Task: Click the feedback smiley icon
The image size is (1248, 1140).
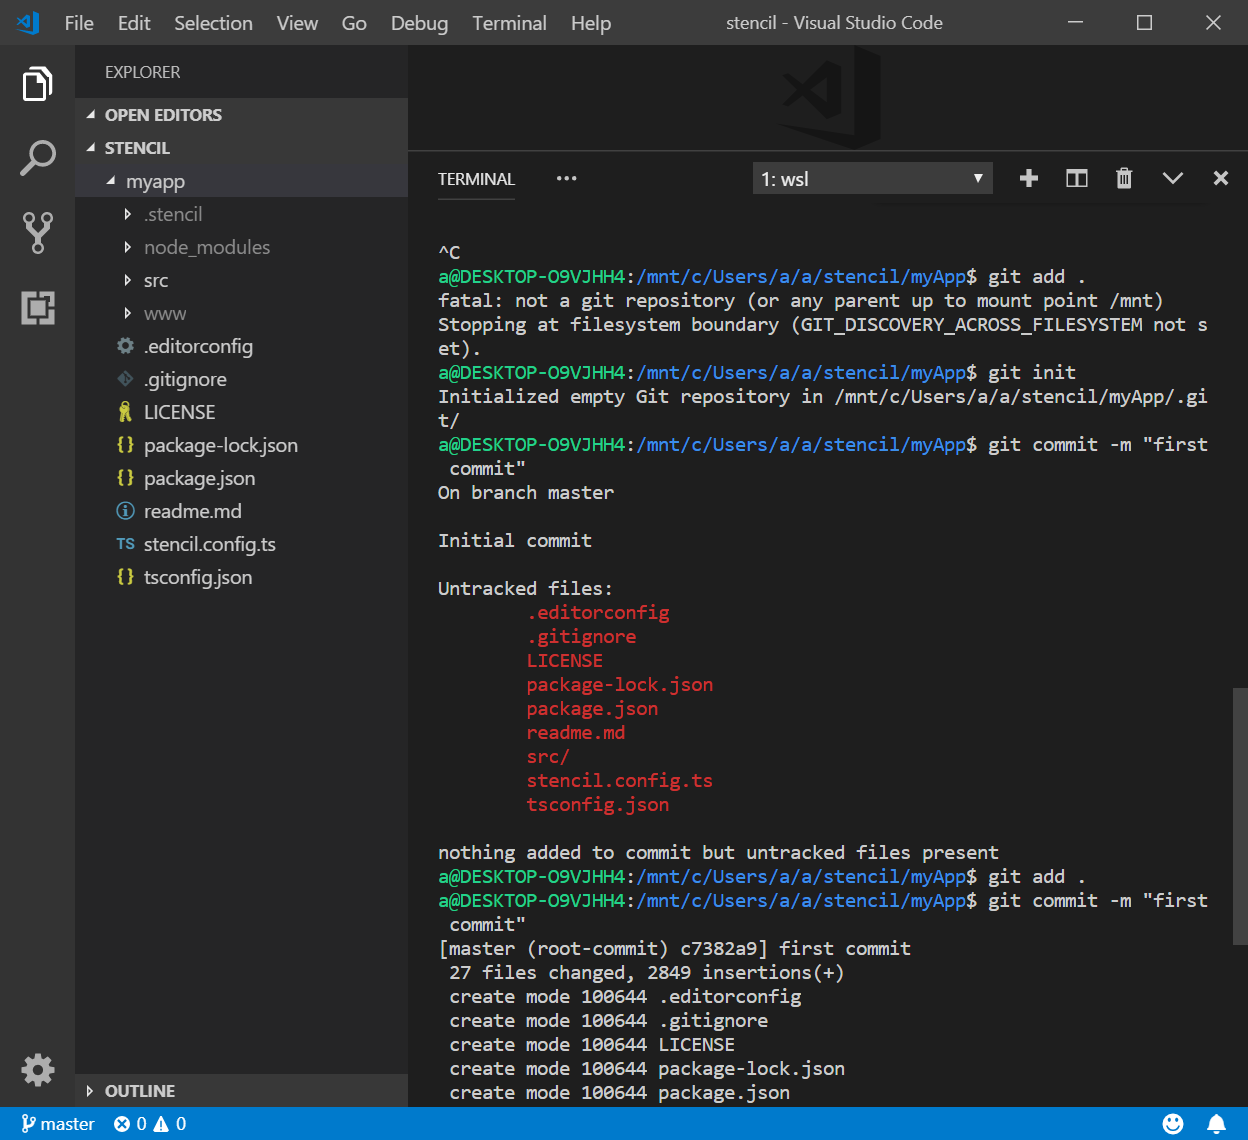Action: [x=1173, y=1124]
